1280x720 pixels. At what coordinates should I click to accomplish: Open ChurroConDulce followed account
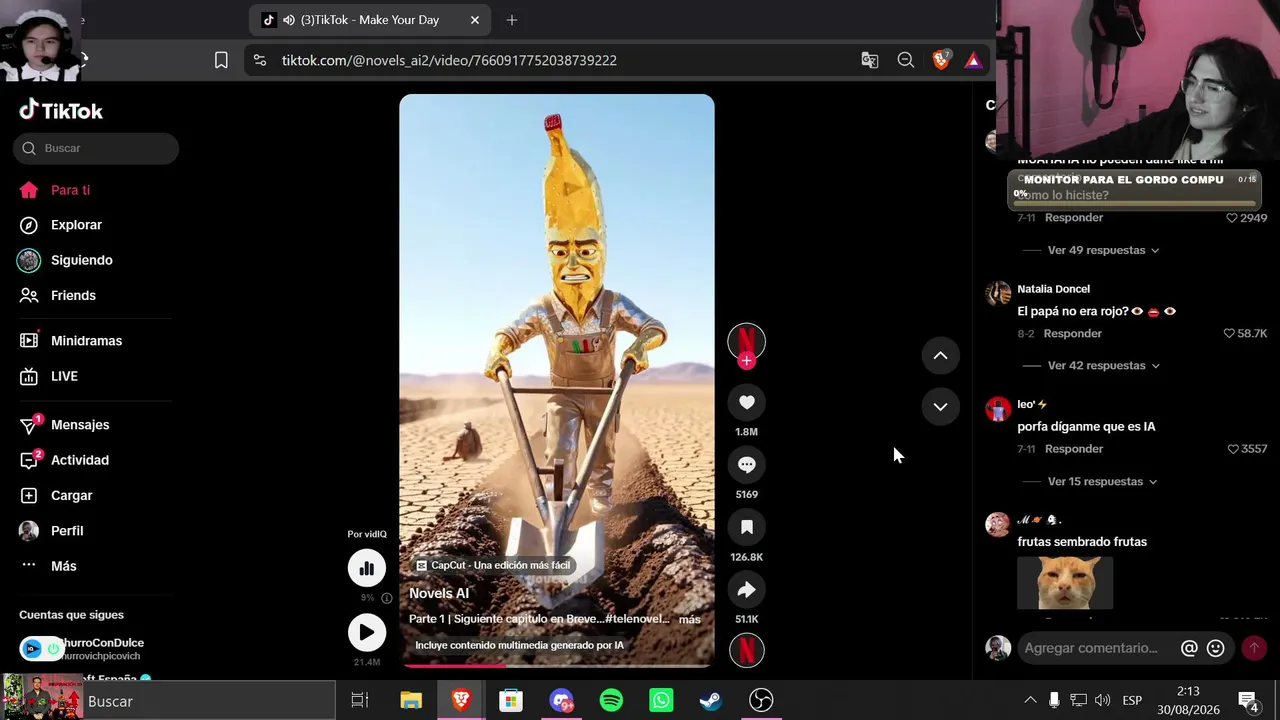click(94, 649)
